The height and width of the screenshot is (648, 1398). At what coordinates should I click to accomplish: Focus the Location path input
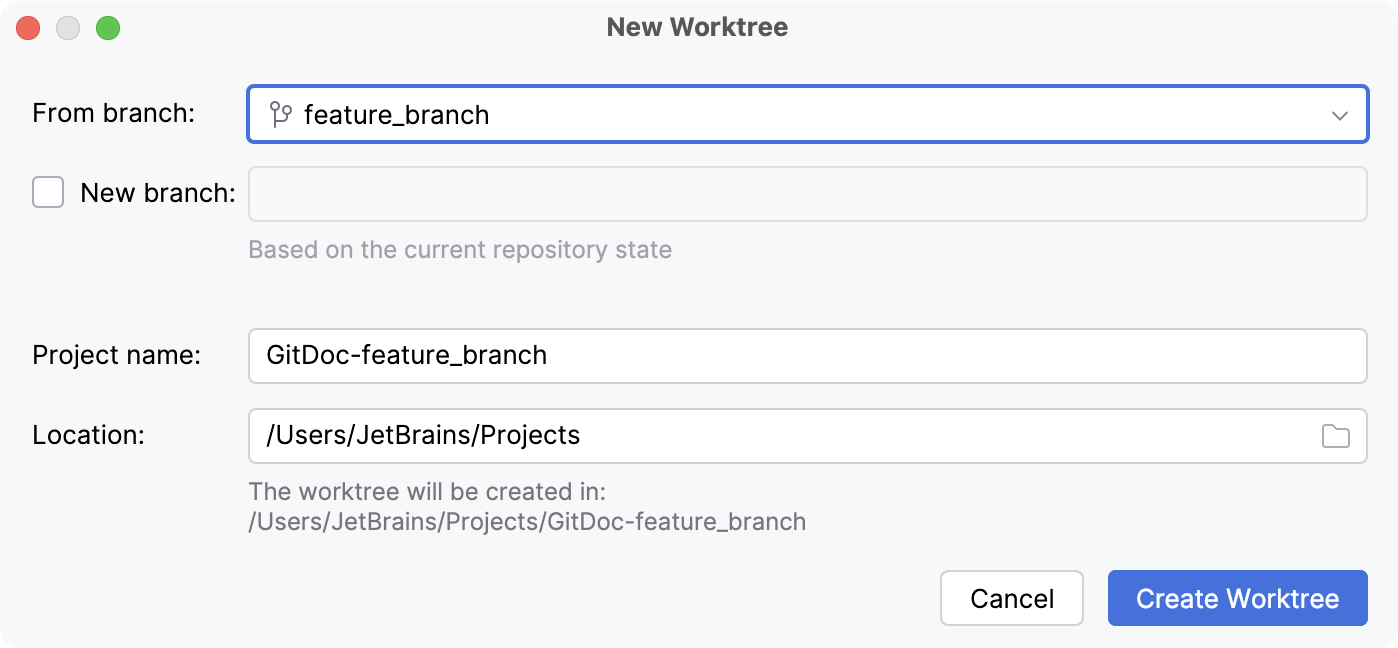click(x=700, y=436)
